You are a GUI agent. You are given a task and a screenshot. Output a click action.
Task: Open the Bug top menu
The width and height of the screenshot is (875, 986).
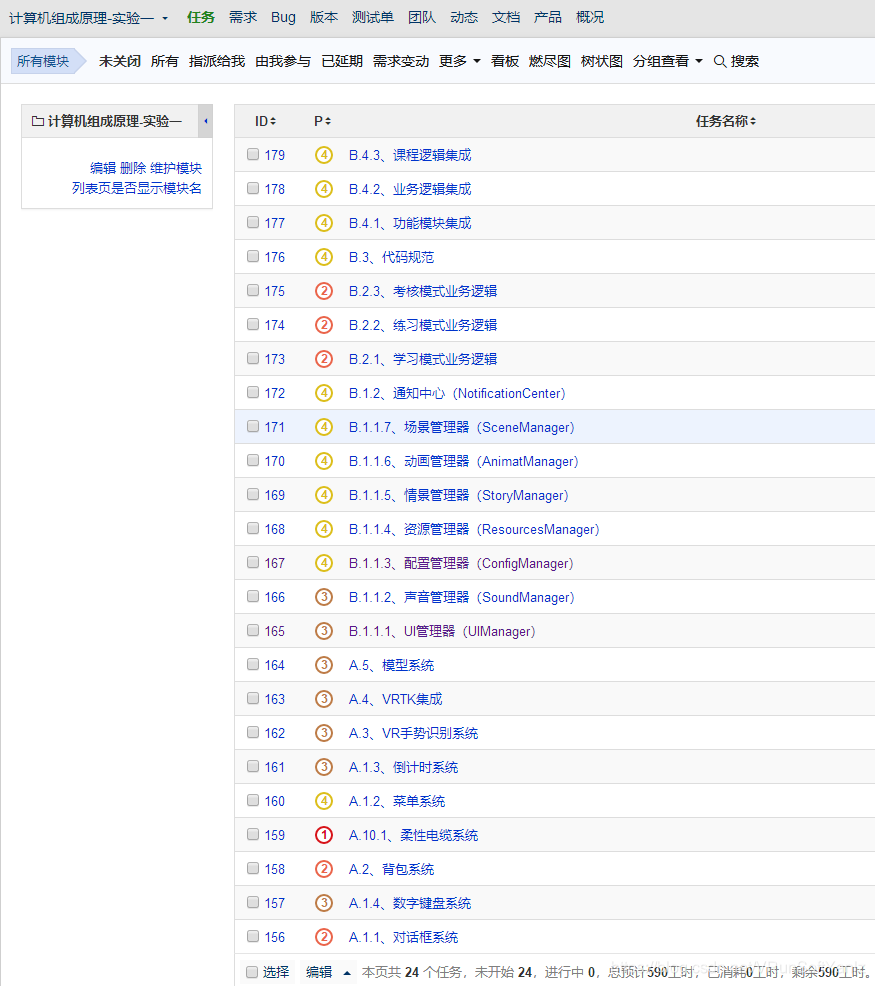(x=283, y=18)
